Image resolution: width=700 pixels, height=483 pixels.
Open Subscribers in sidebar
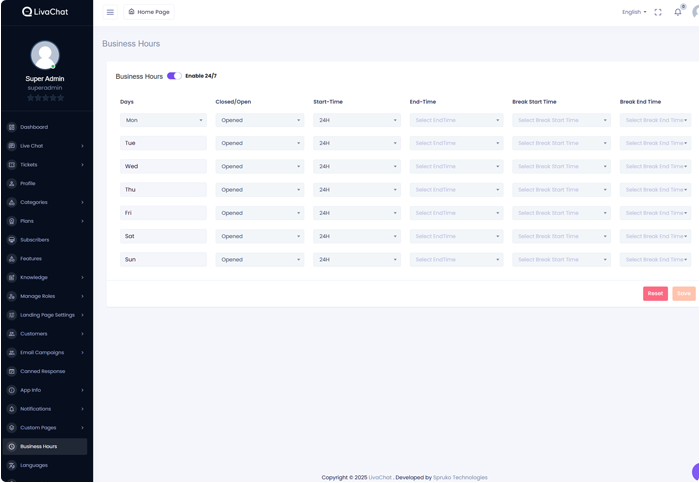[x=34, y=240]
